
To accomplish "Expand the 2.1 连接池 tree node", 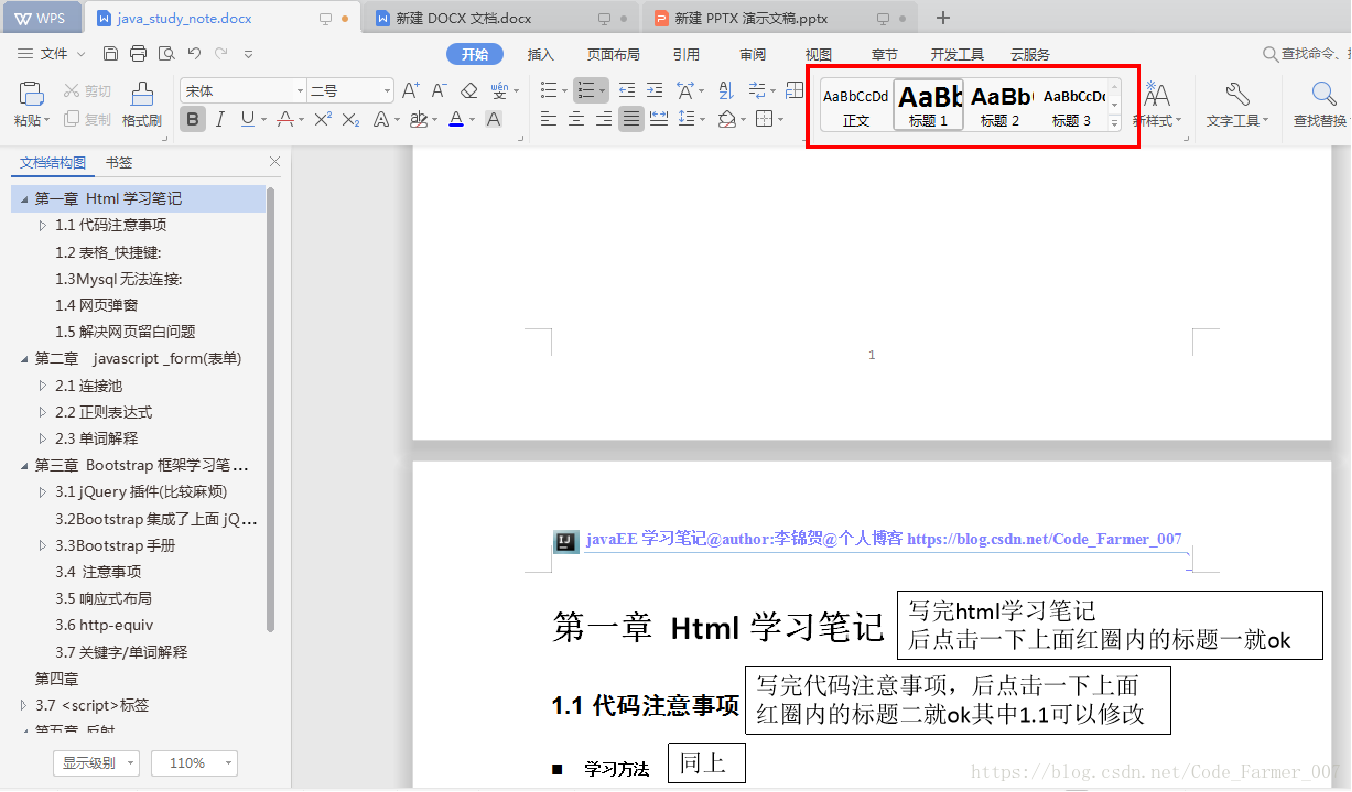I will [x=43, y=385].
